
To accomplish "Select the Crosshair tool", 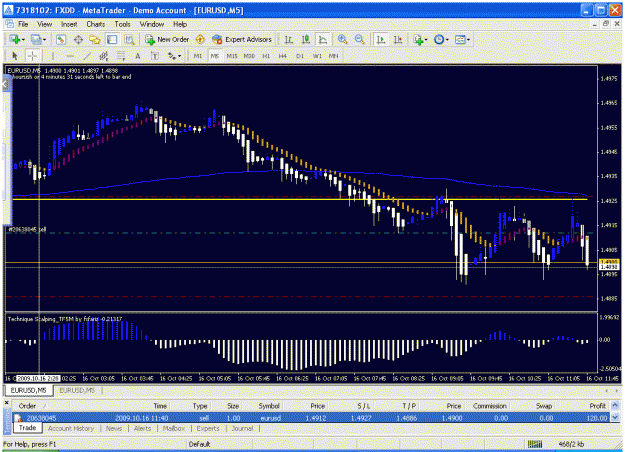I will pos(32,56).
